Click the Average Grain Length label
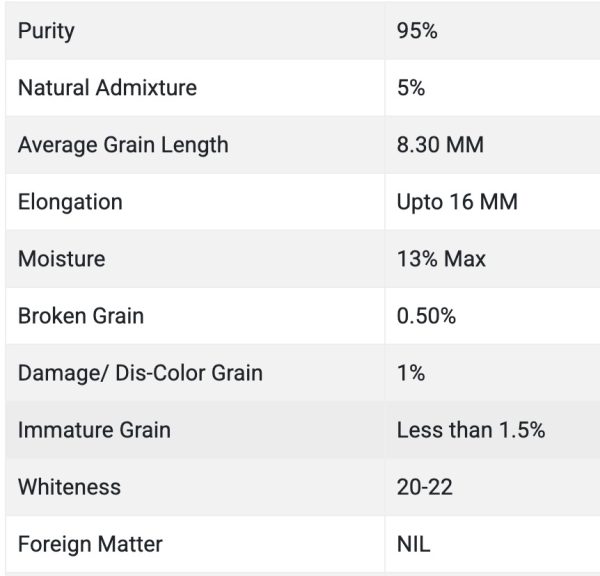 tap(123, 145)
